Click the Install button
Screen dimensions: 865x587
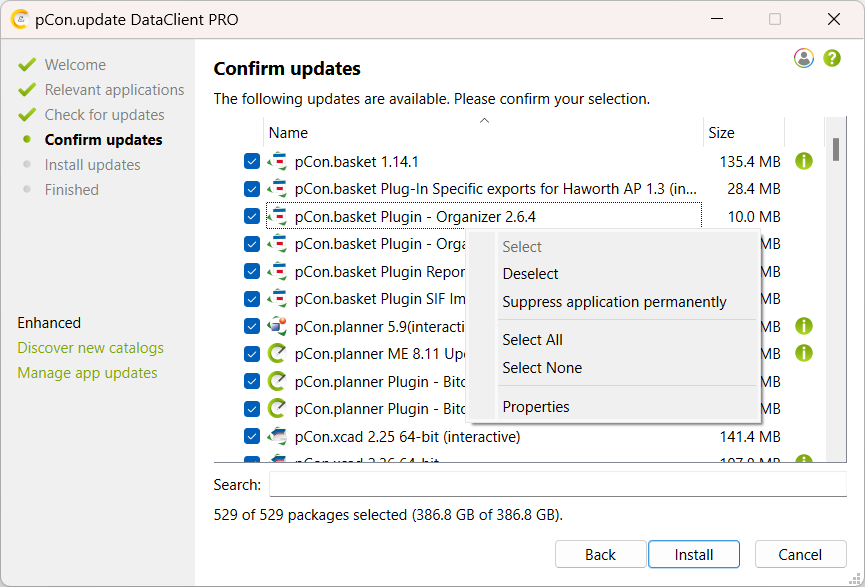[693, 554]
